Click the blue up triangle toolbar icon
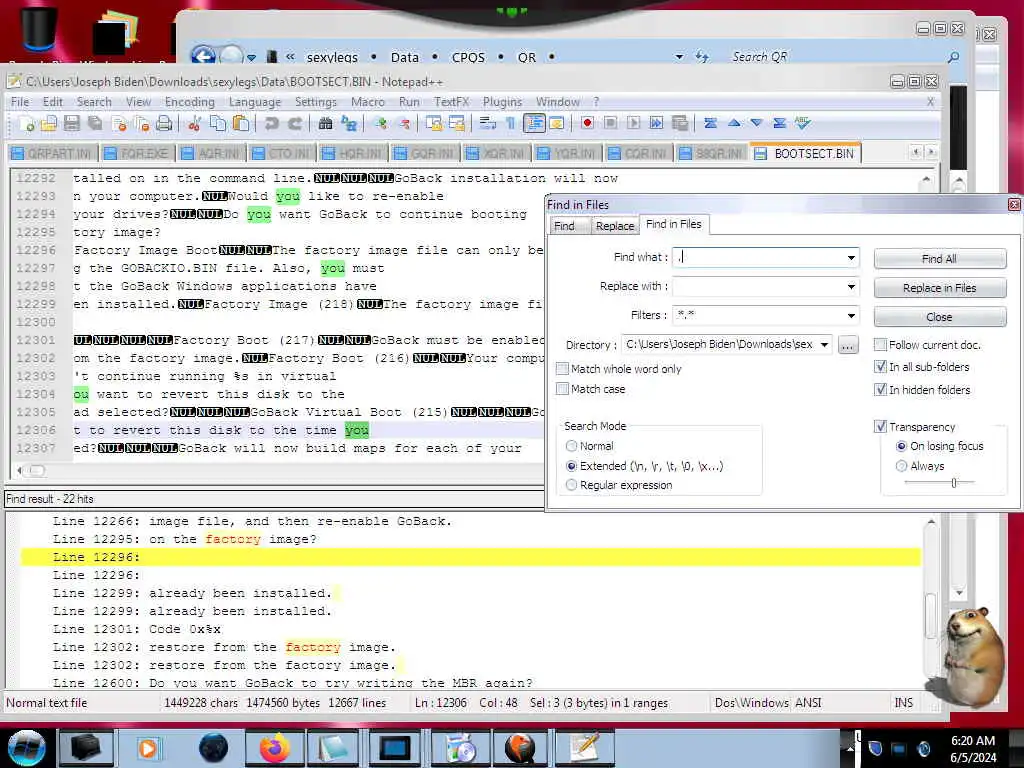 [x=733, y=123]
